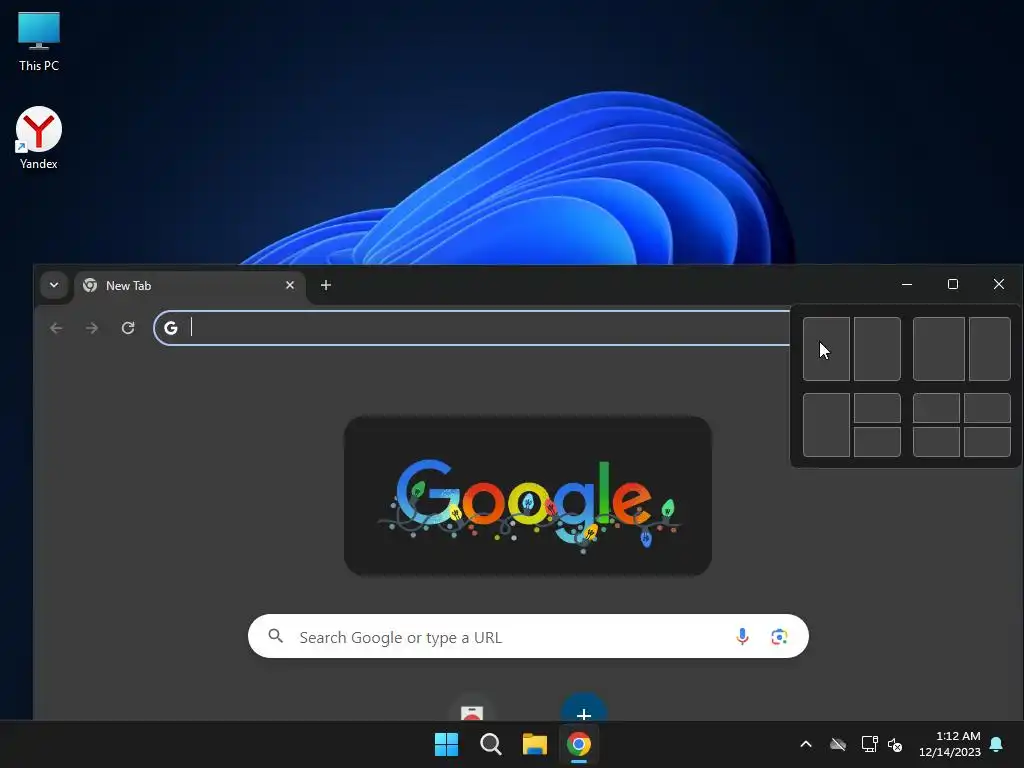Open OneDrive cloud tray icon
Image resolution: width=1024 pixels, height=768 pixels.
pos(838,744)
